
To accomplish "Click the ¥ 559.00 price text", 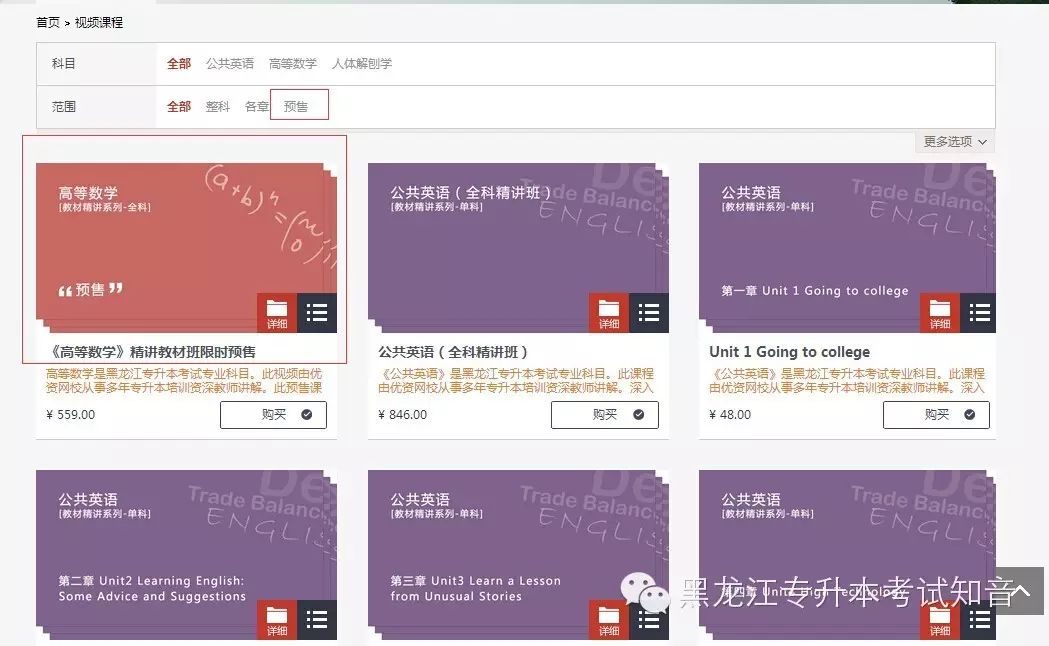I will point(70,415).
